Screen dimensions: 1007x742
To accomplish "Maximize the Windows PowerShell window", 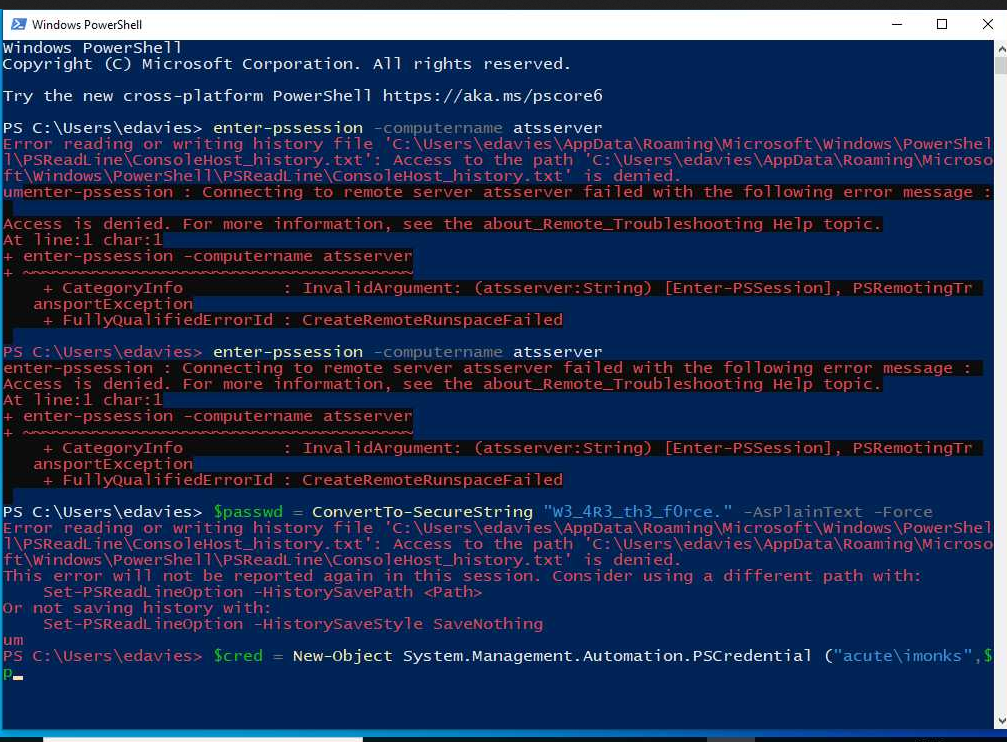I will coord(941,24).
